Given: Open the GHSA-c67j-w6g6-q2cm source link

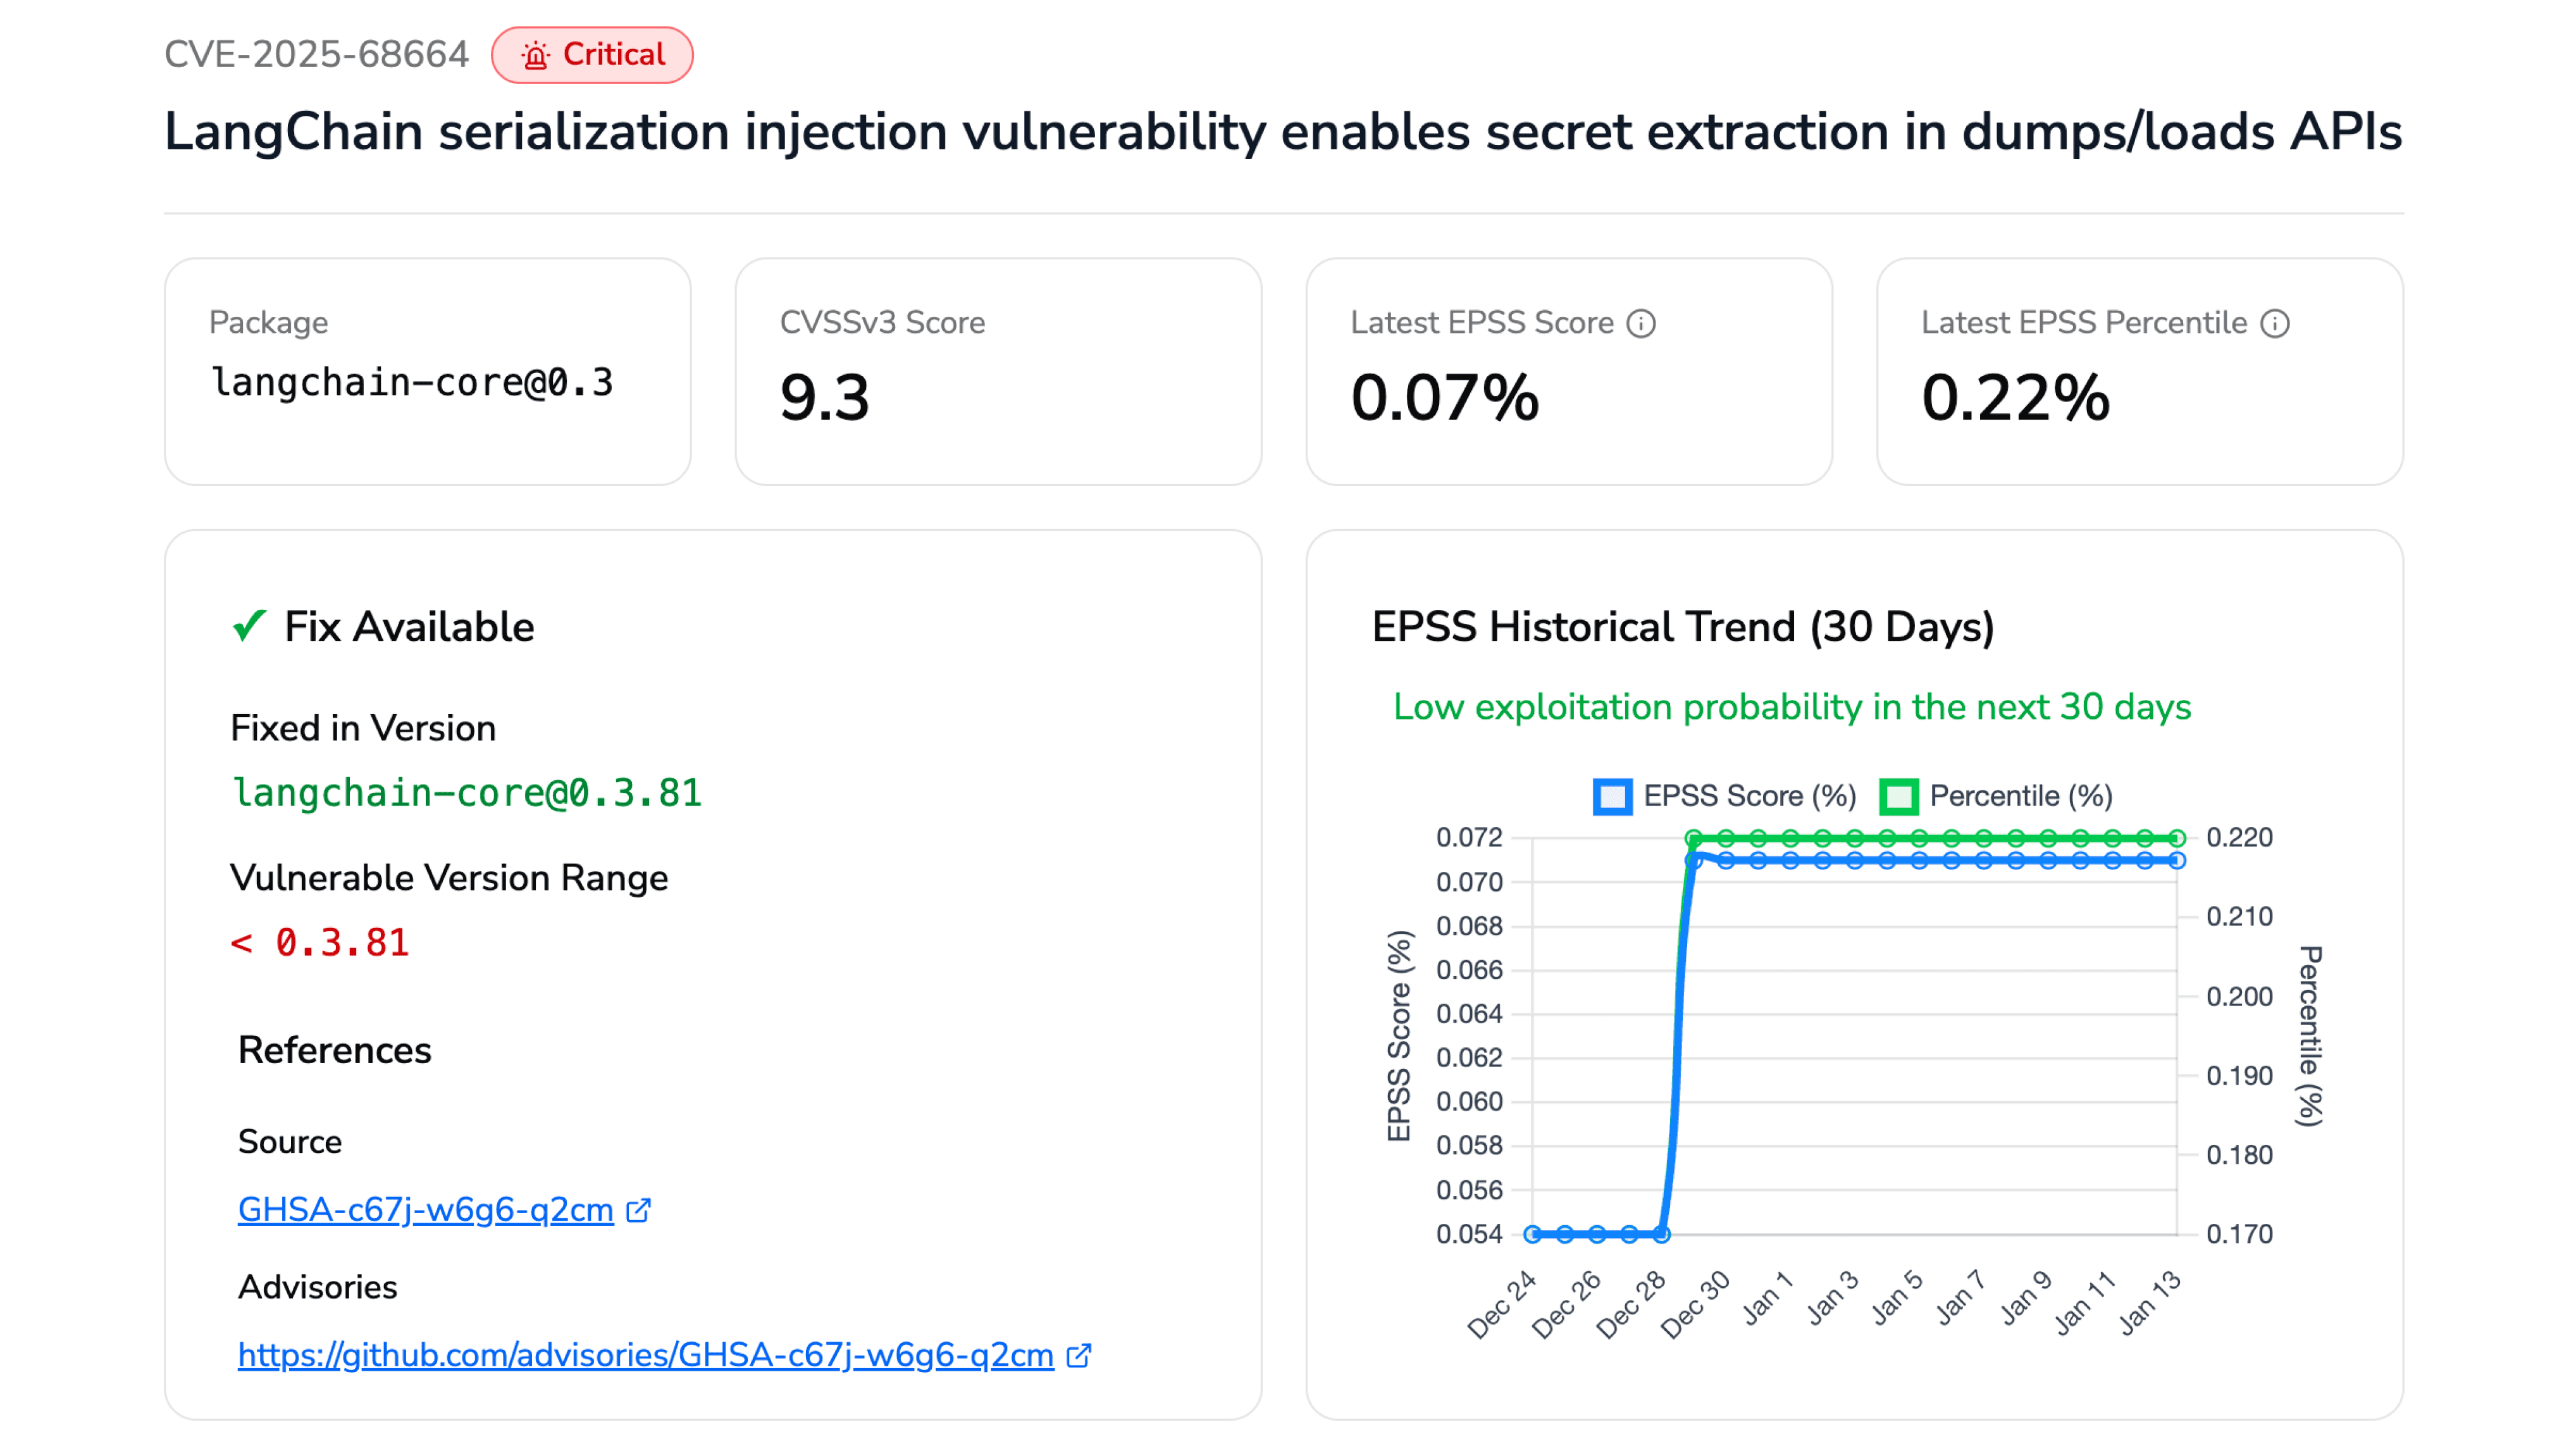Looking at the screenshot, I should point(425,1210).
